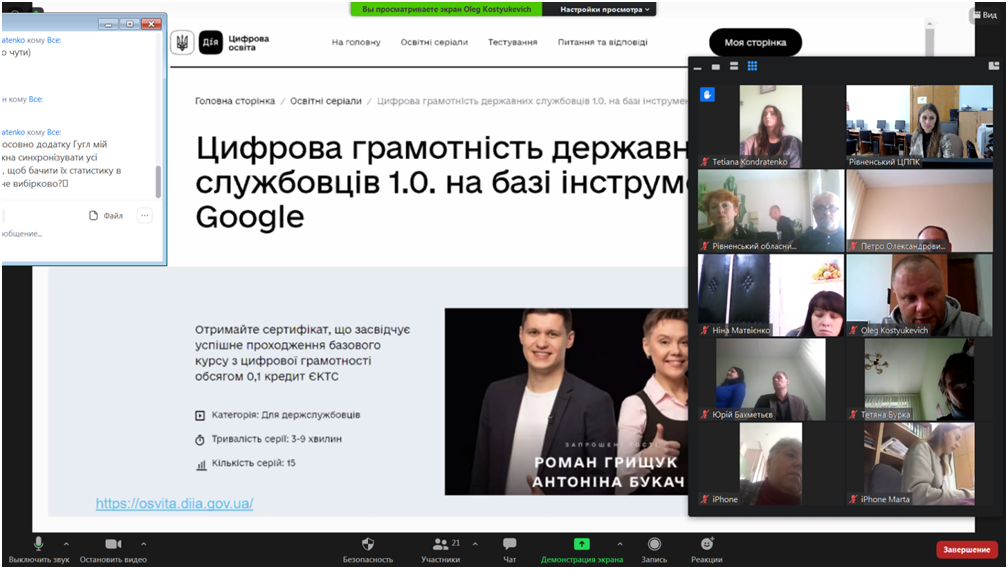Open the Настройки просмотра dropdown

point(606,9)
